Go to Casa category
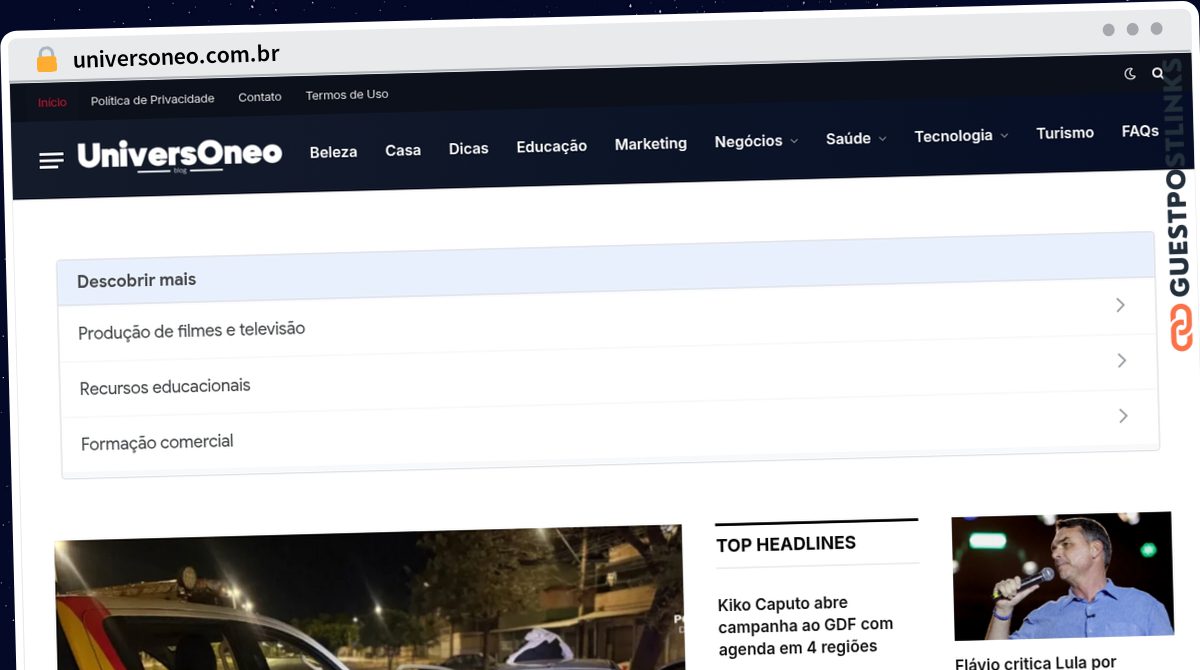The height and width of the screenshot is (670, 1200). [x=403, y=150]
